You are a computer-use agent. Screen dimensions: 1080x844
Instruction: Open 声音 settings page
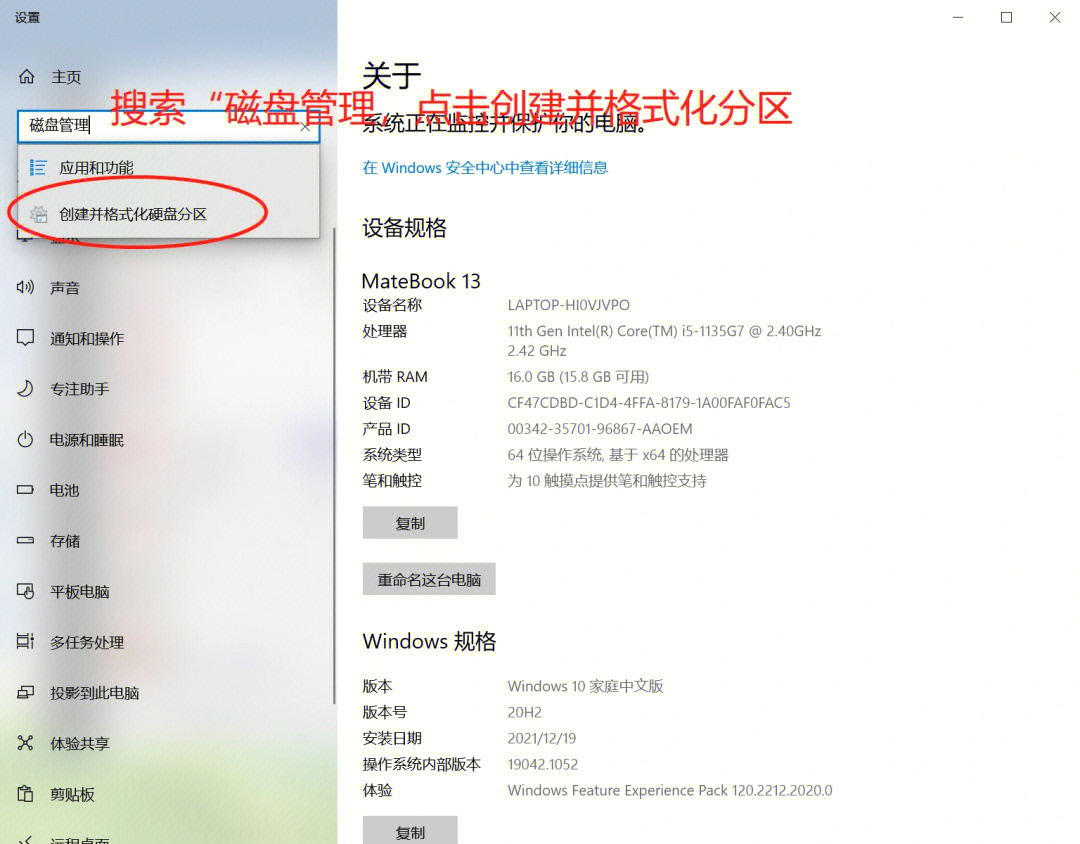point(65,288)
